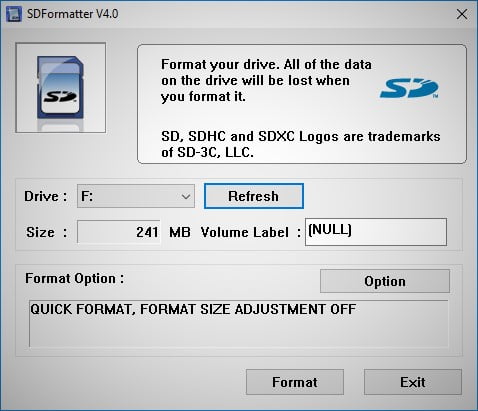Close the SDFormatter window

point(462,14)
